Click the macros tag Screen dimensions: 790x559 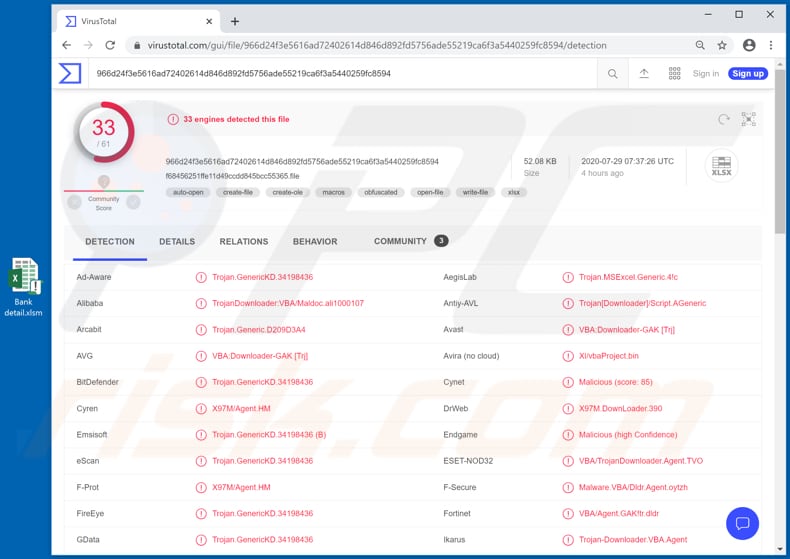tap(334, 192)
